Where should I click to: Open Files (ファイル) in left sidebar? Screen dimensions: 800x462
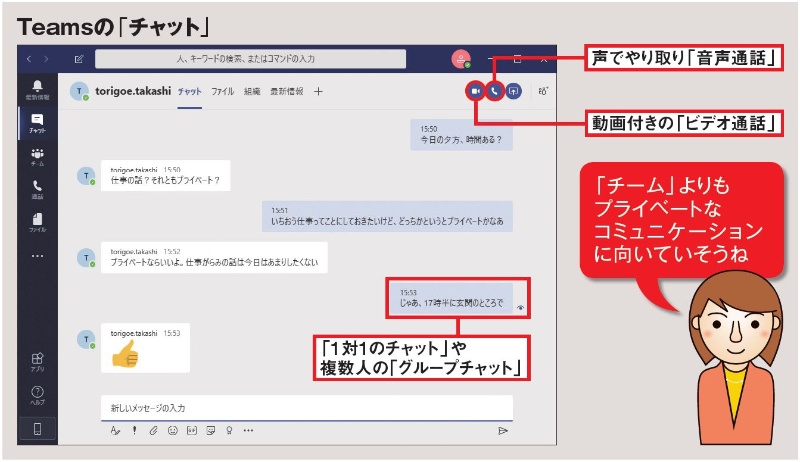37,221
